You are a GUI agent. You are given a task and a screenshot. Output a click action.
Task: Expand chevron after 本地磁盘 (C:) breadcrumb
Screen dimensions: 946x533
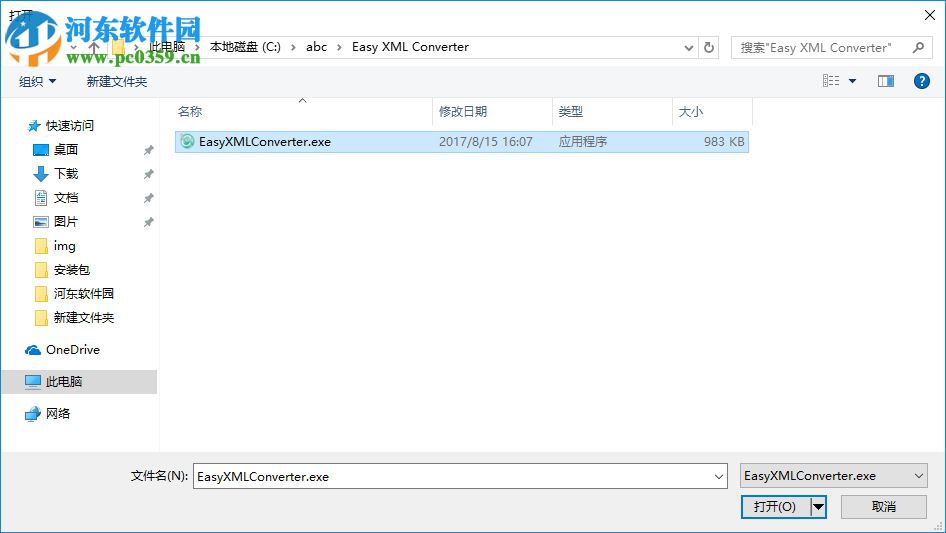293,47
